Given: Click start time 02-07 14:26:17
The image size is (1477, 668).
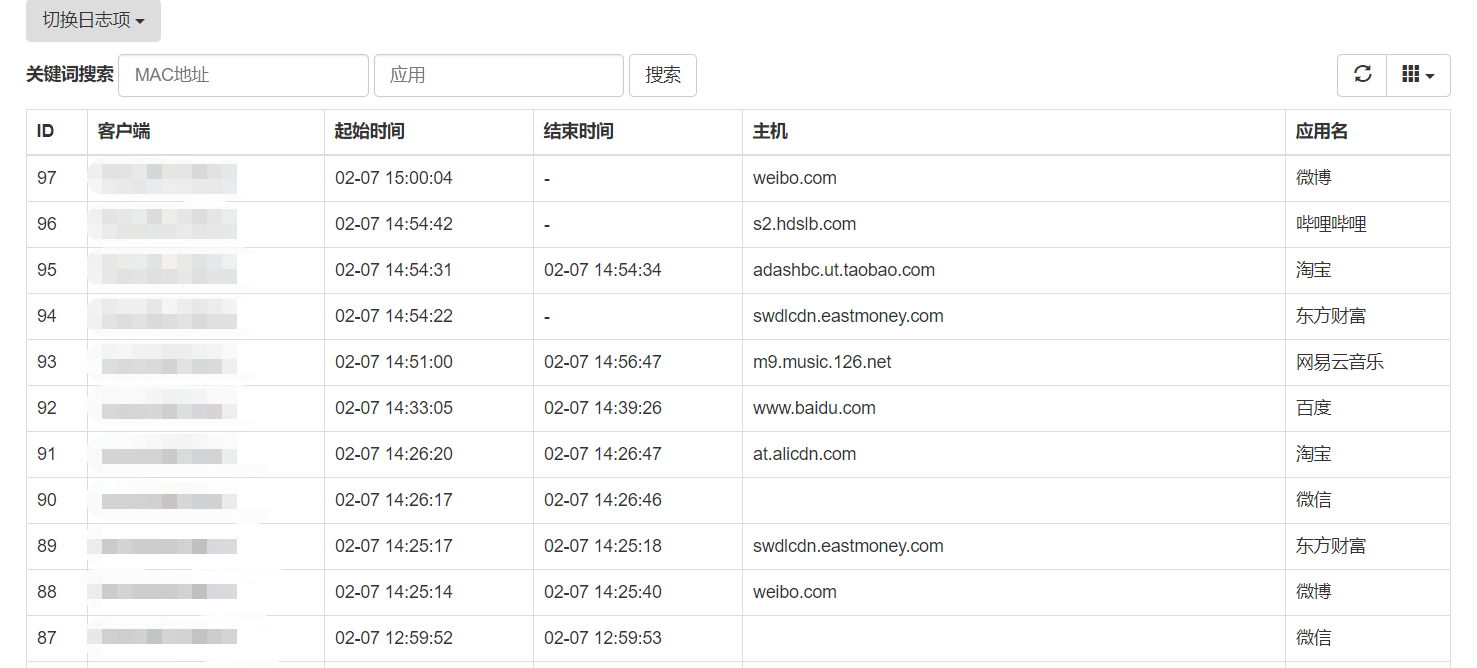Looking at the screenshot, I should click(394, 500).
